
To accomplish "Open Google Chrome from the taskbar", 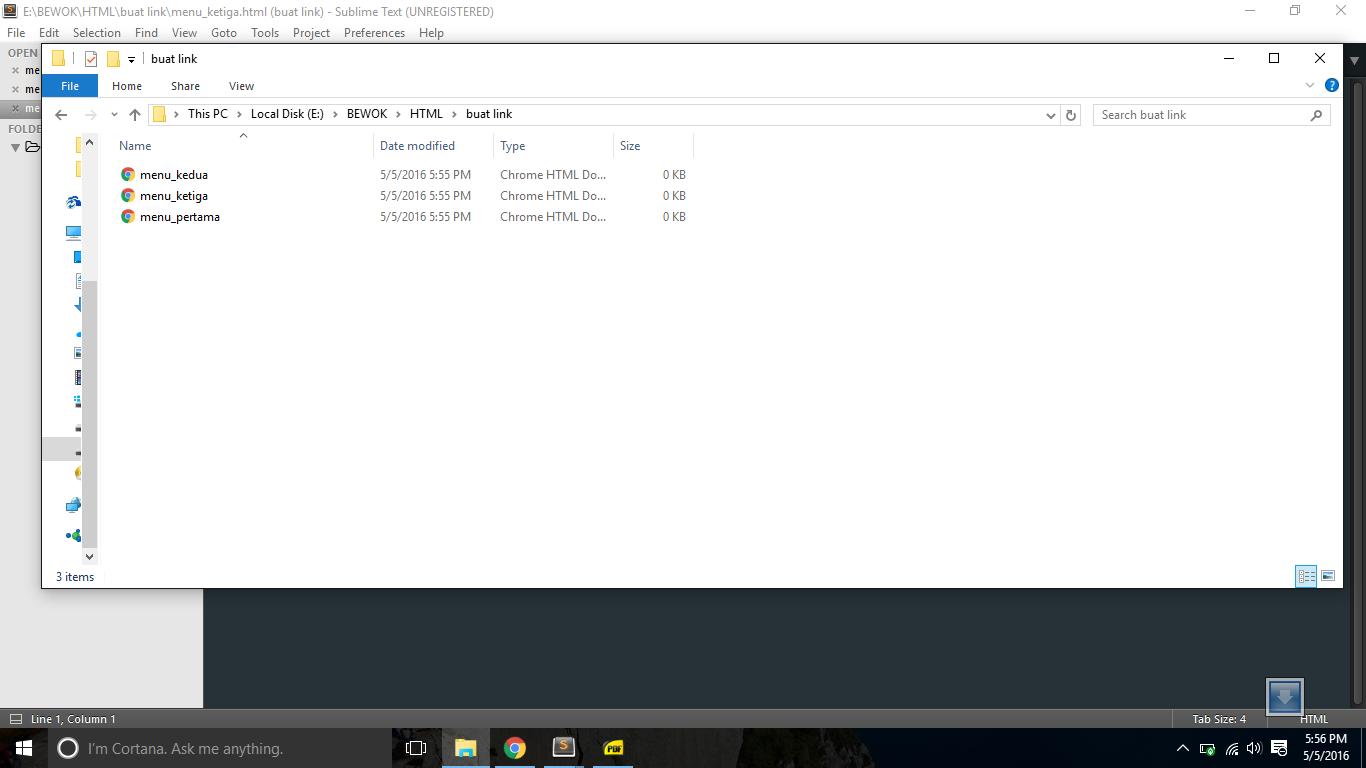I will click(515, 748).
